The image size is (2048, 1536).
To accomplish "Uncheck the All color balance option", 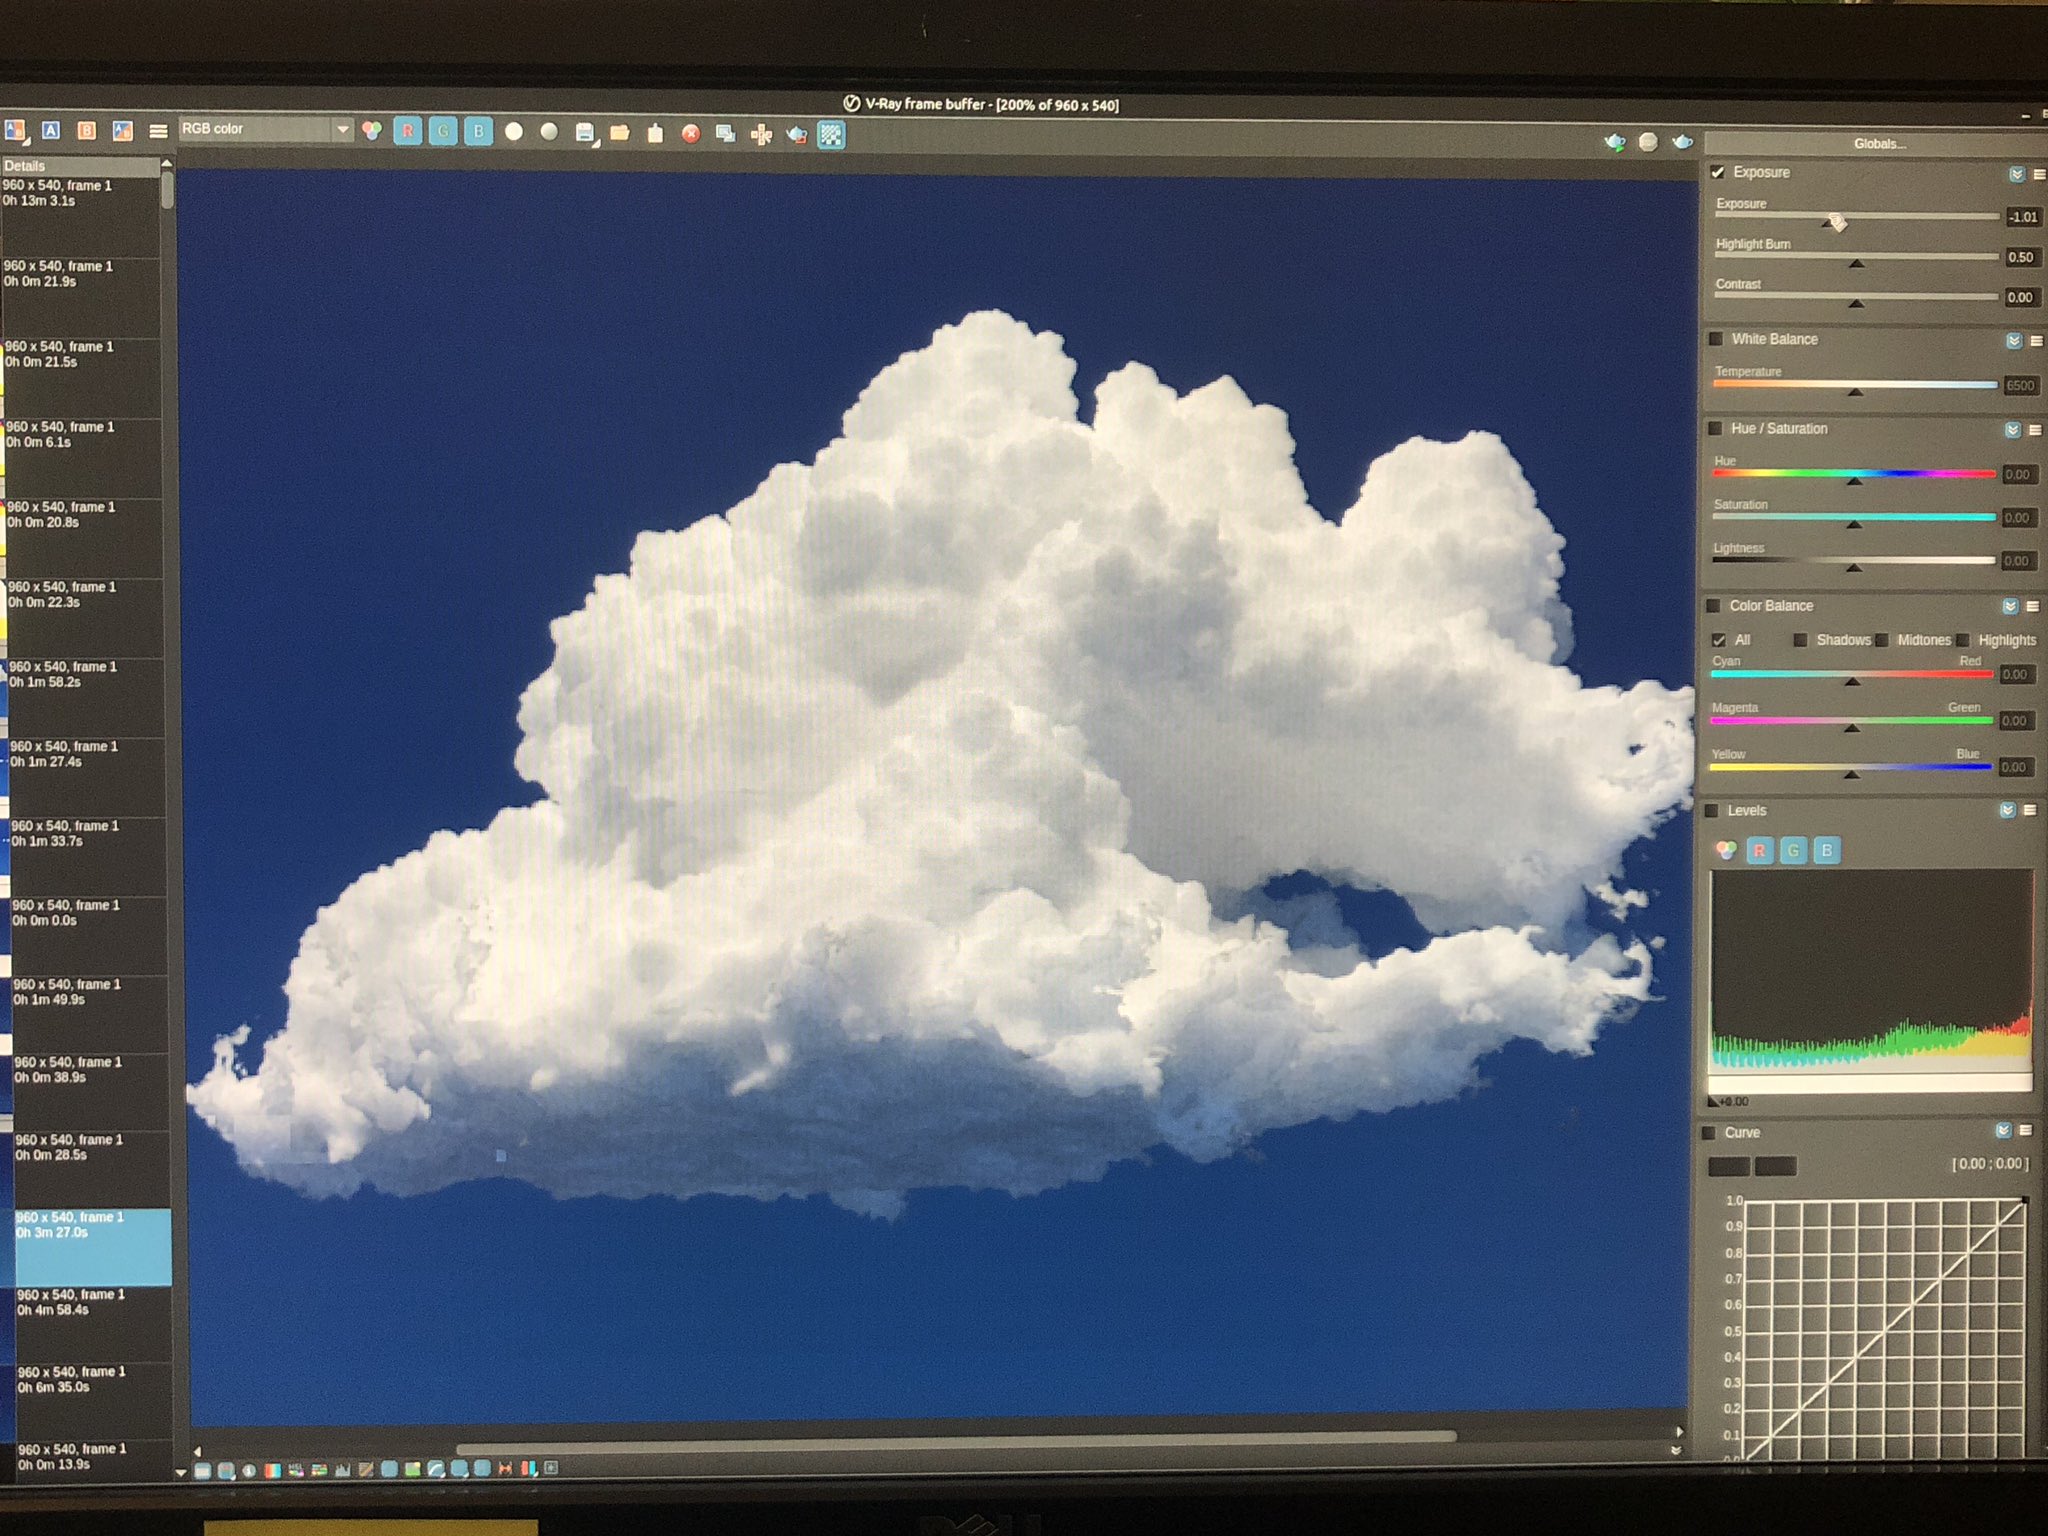I will (1718, 640).
